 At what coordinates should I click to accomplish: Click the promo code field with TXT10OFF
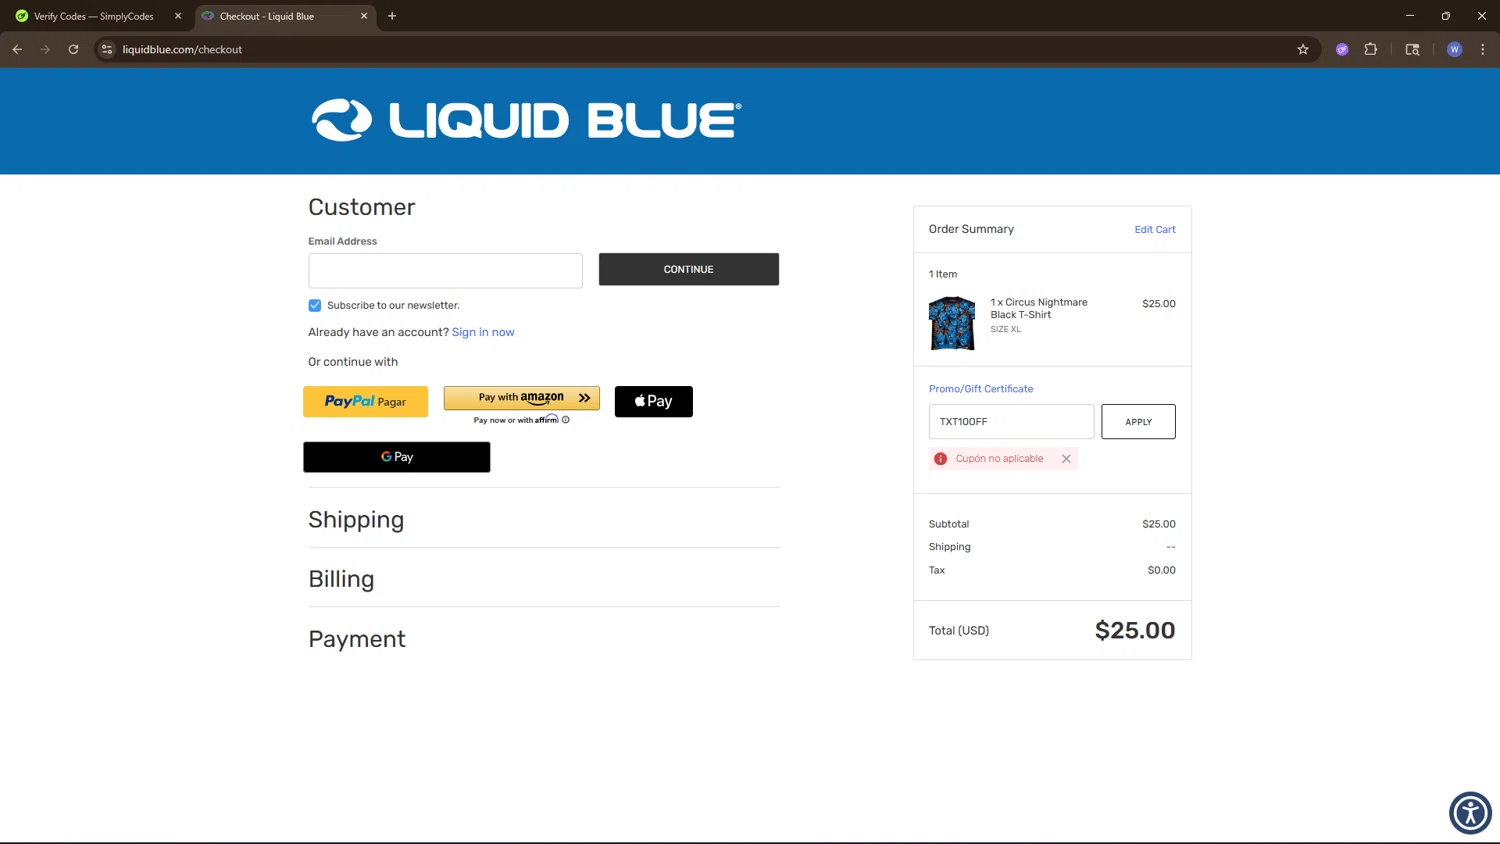(x=1011, y=421)
